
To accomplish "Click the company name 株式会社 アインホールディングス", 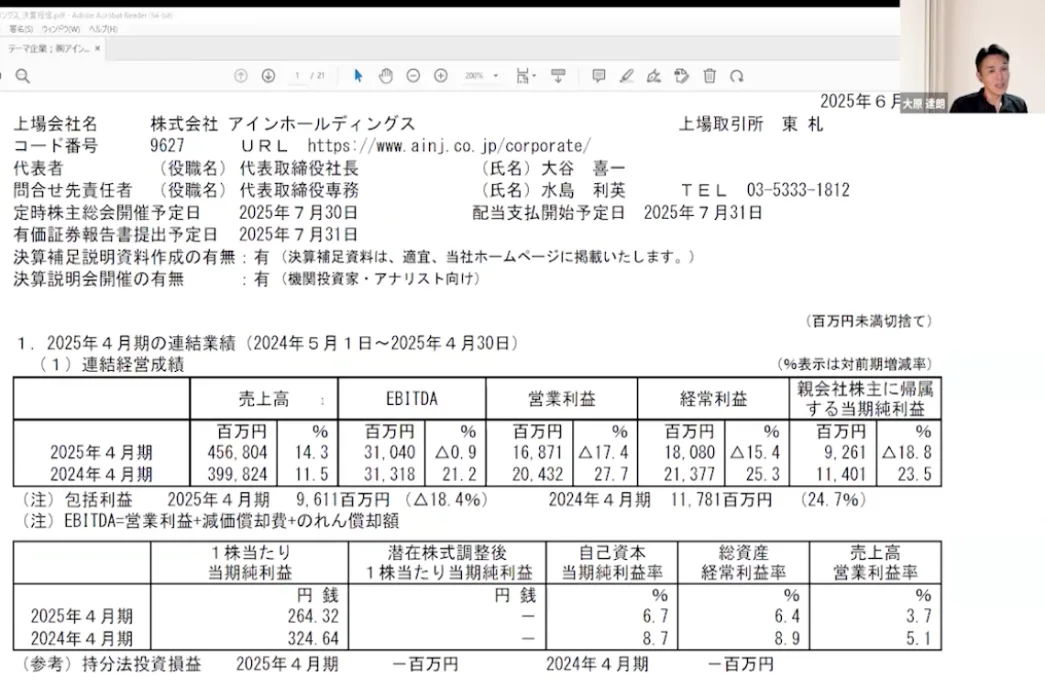I will click(x=283, y=123).
